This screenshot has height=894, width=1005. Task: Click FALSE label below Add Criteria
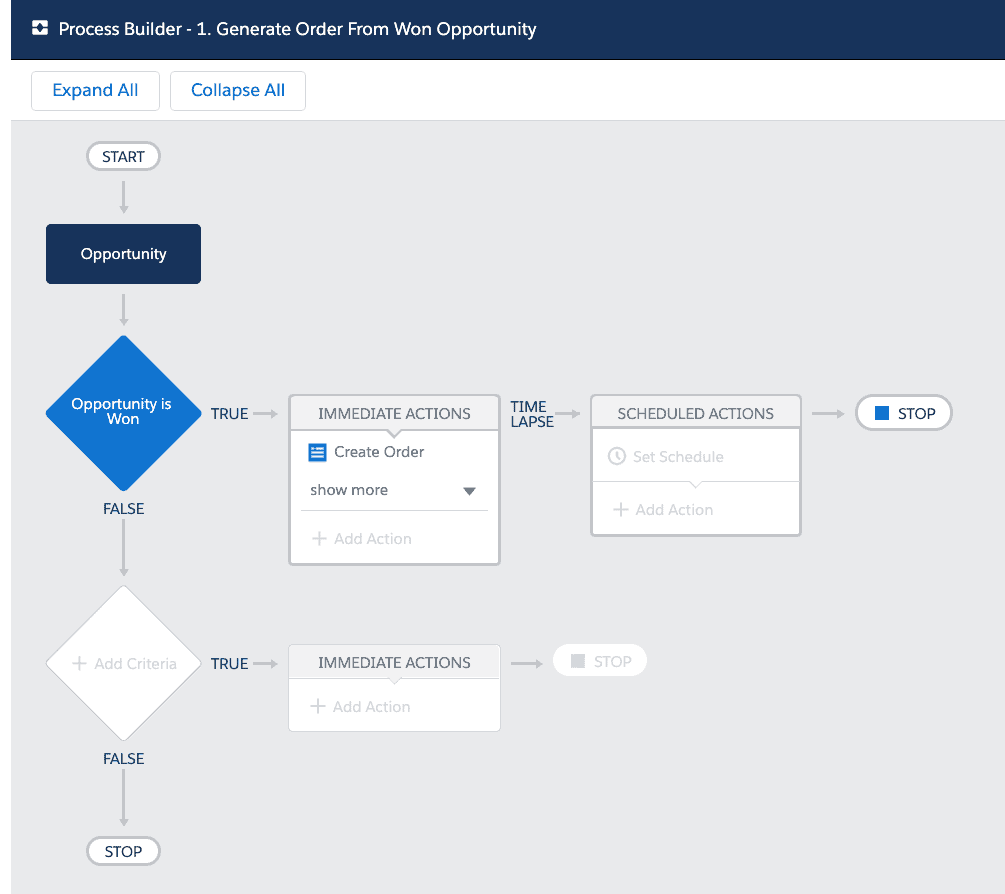click(x=124, y=759)
